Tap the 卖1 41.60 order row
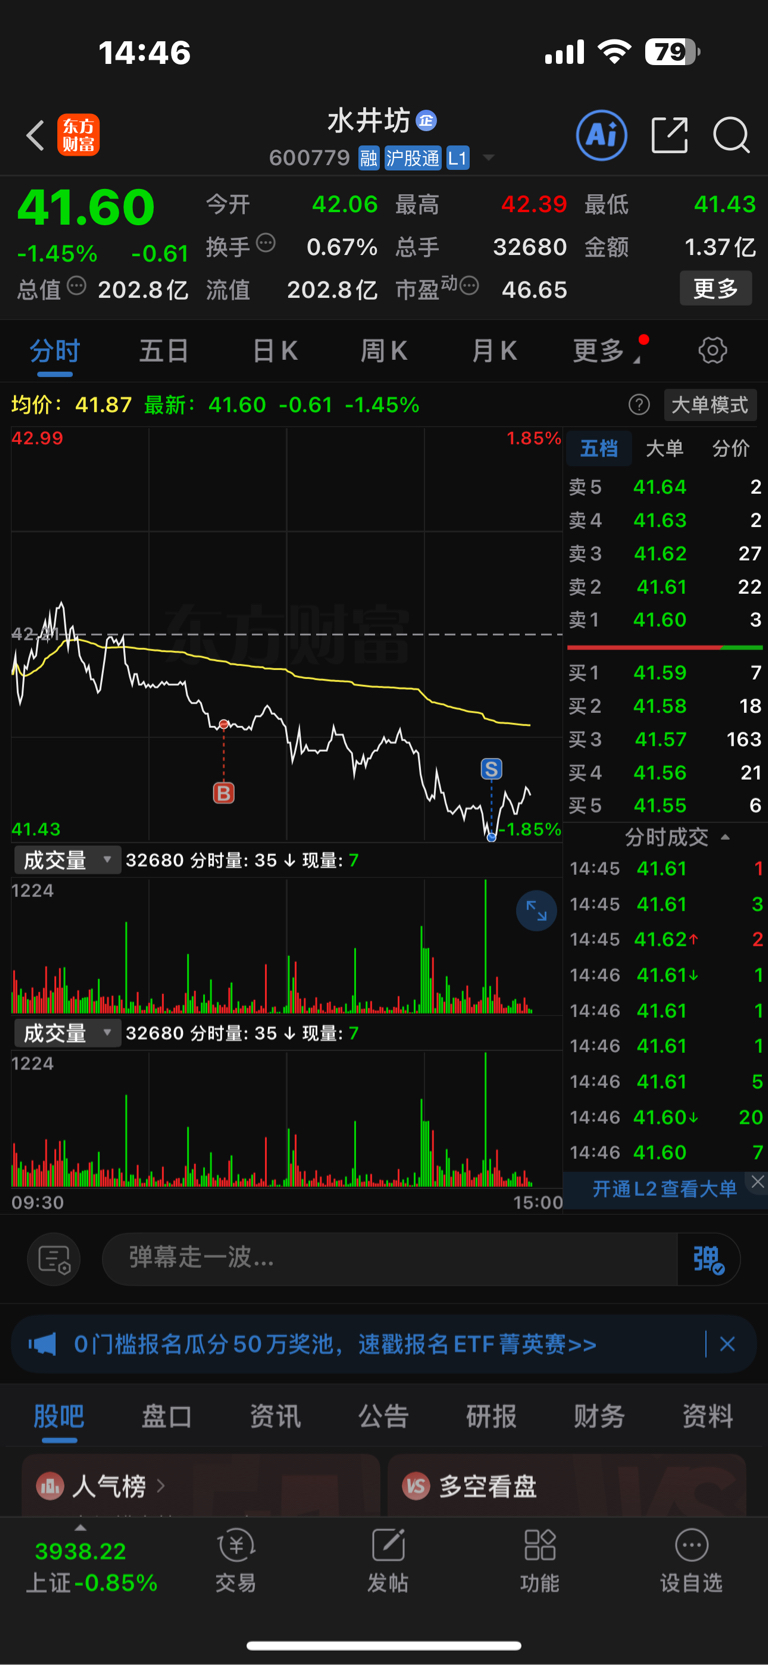Viewport: 768px width, 1665px height. (x=665, y=620)
